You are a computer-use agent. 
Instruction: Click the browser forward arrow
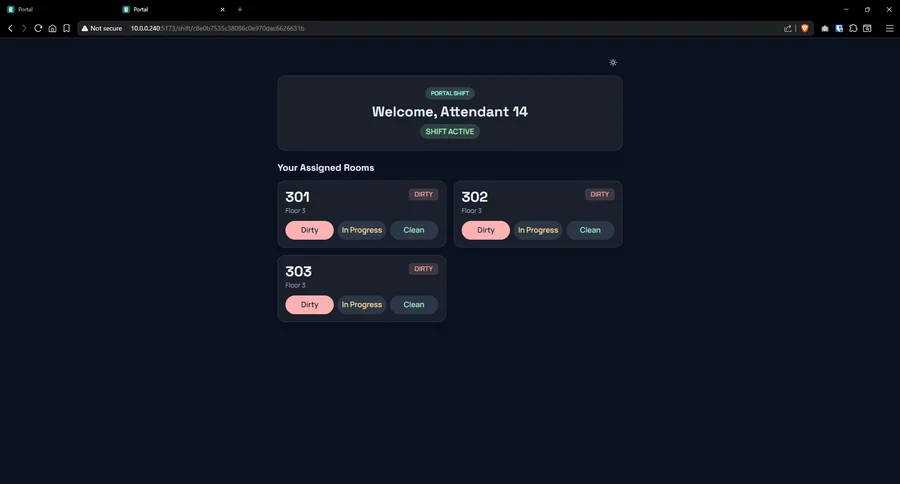pos(24,28)
